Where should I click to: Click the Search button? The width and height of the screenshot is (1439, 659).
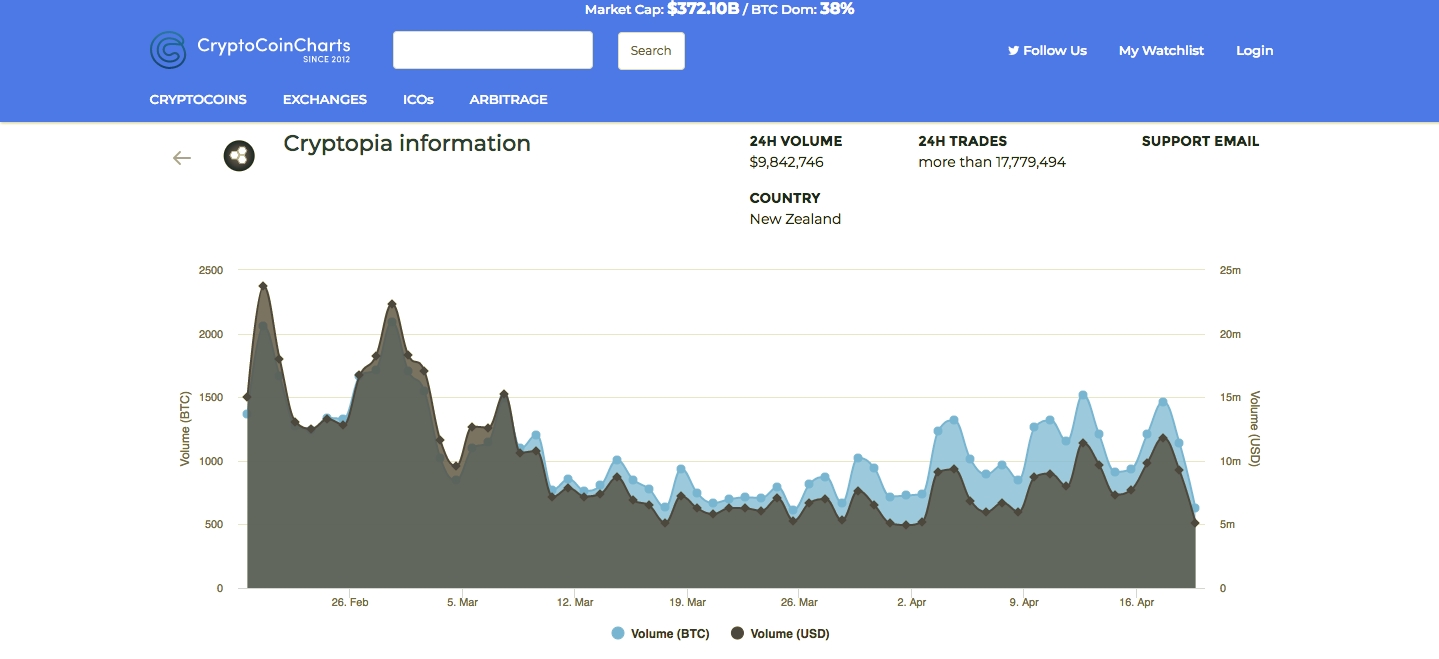pos(651,51)
